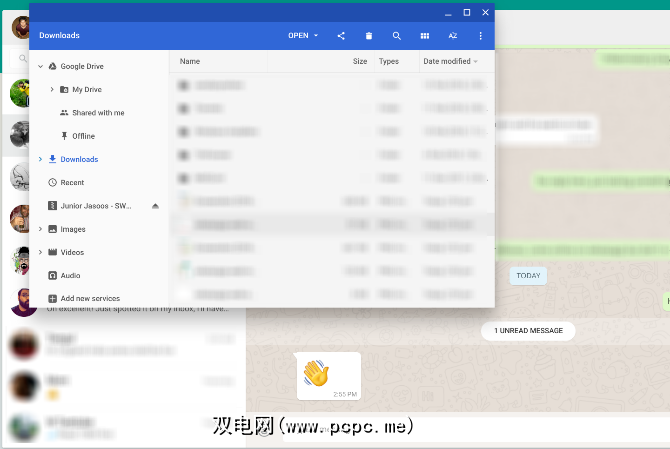The image size is (670, 449).
Task: Open the Images category
Action: (73, 229)
